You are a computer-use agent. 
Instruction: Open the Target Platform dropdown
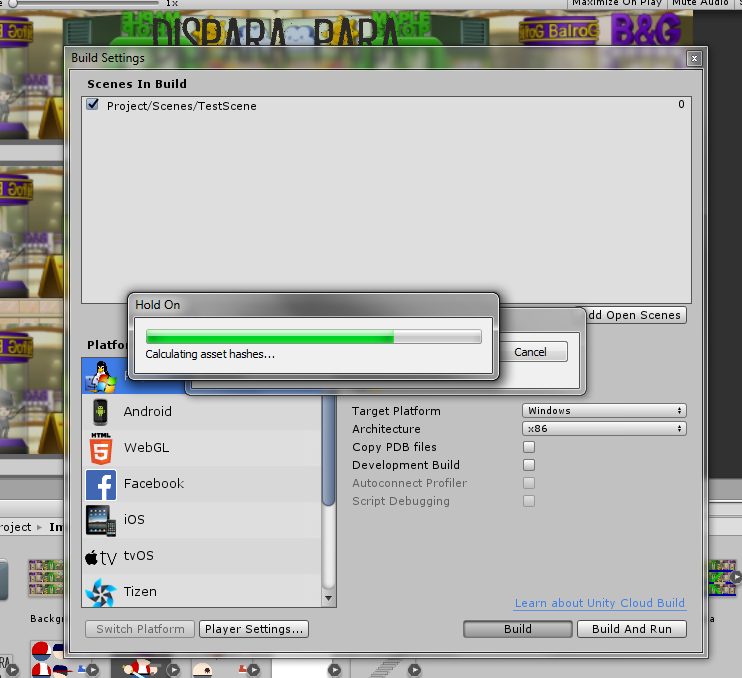pyautogui.click(x=604, y=411)
